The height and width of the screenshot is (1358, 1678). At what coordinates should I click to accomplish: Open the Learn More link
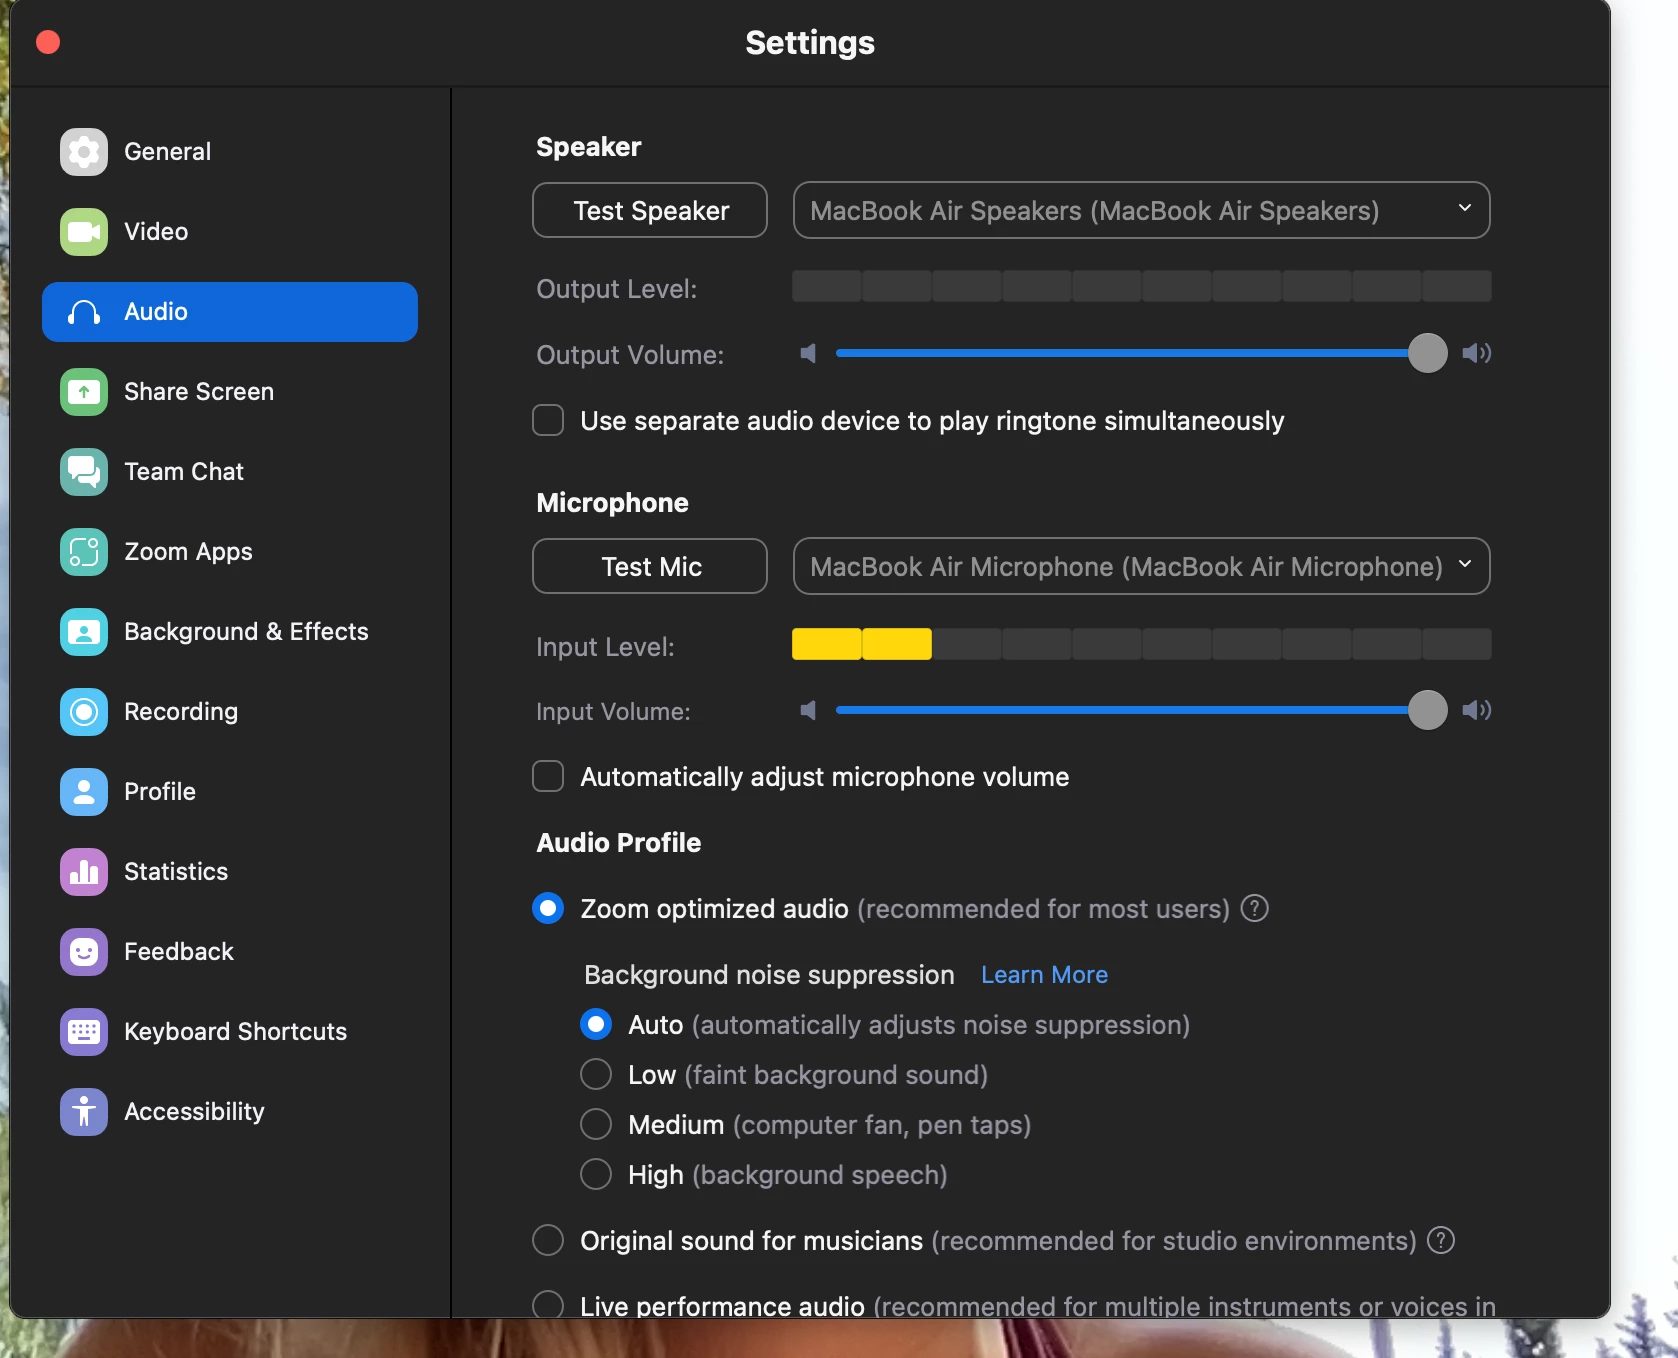[x=1044, y=974]
